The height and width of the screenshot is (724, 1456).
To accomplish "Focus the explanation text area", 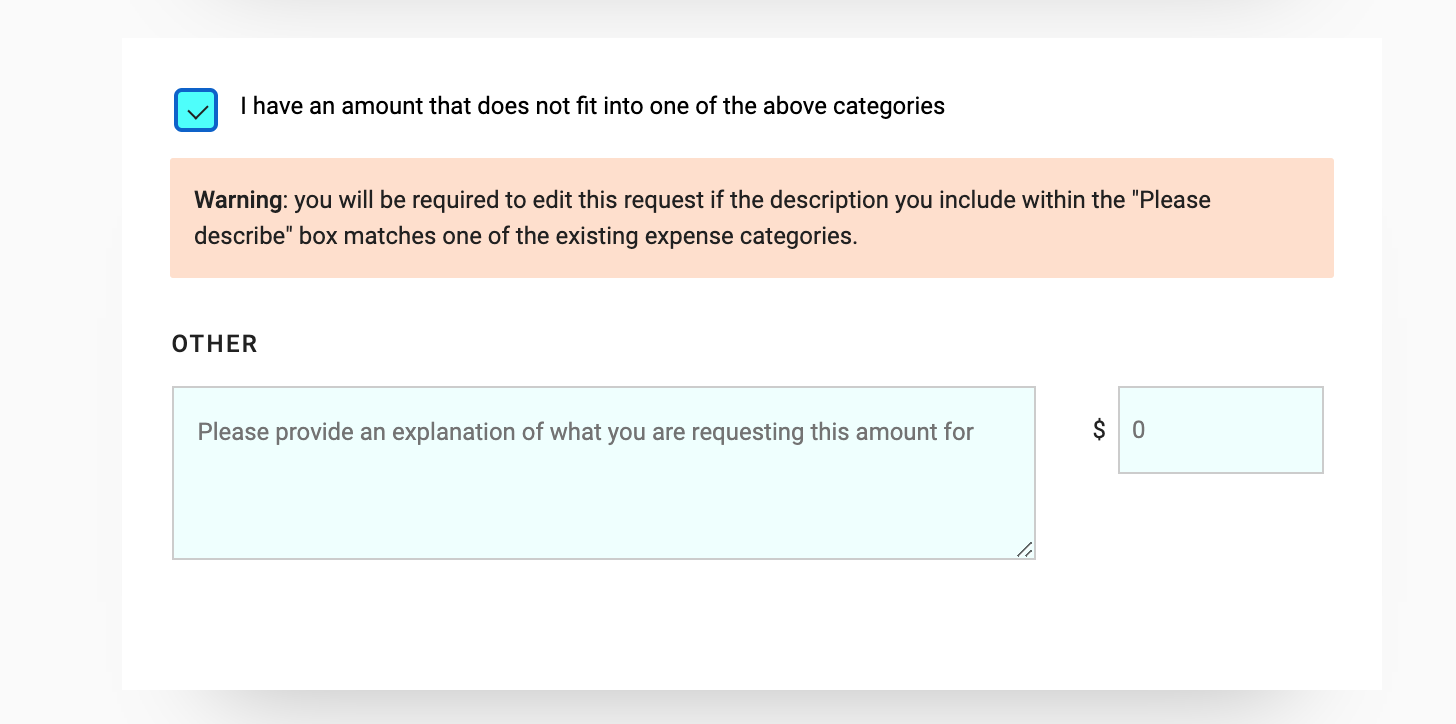I will click(x=604, y=473).
